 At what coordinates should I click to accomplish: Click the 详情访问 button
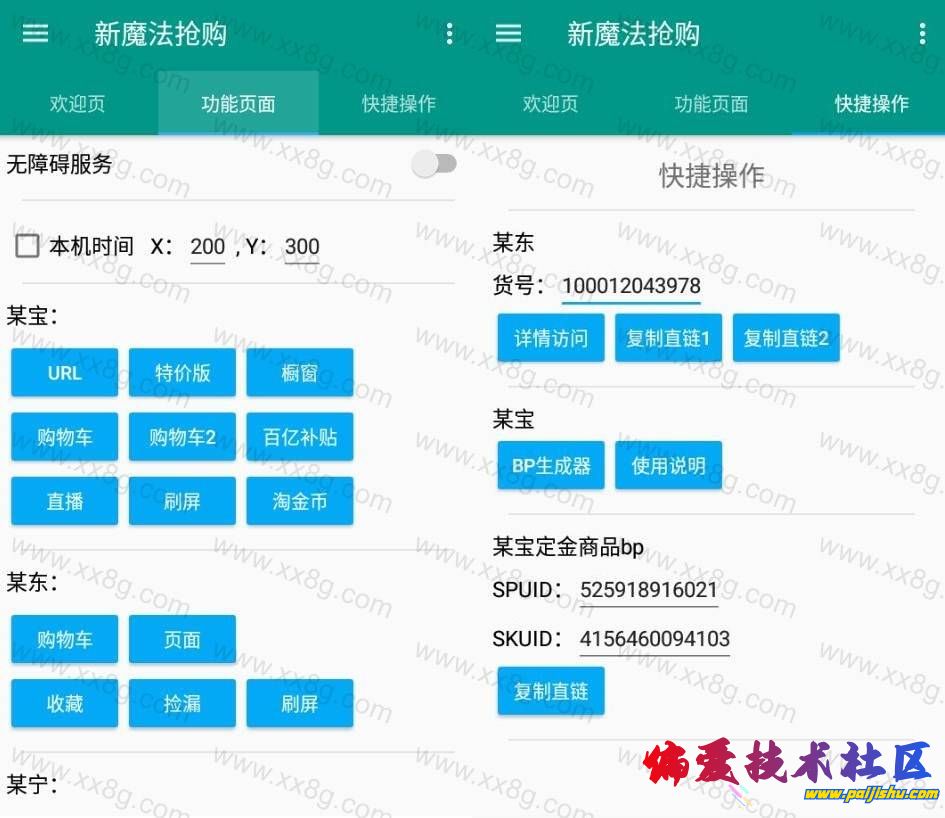click(551, 338)
